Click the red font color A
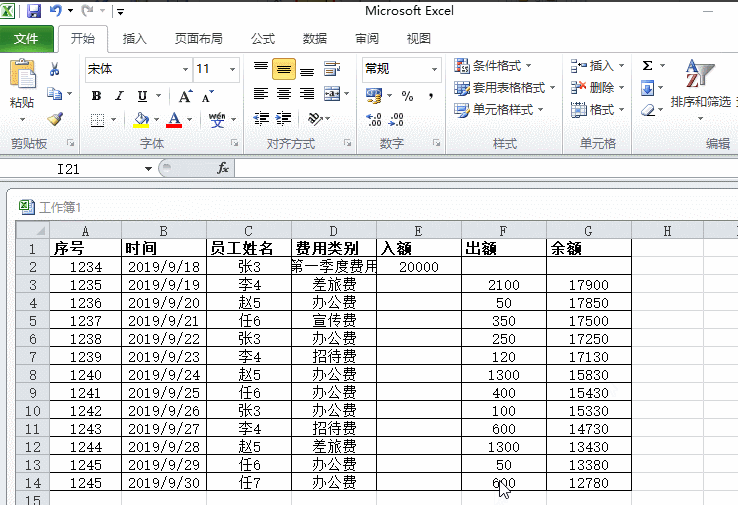The width and height of the screenshot is (738, 505). coord(174,120)
